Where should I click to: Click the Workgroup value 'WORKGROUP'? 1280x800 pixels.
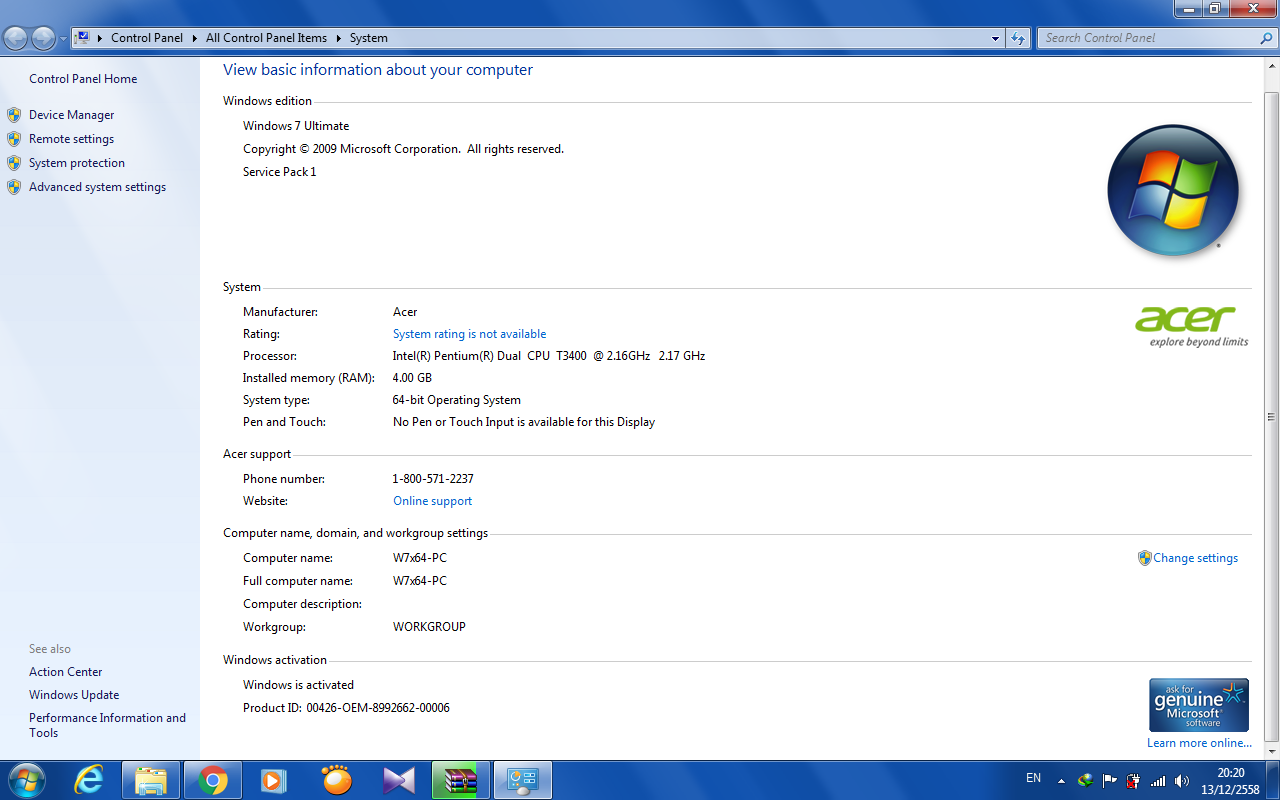pos(429,627)
